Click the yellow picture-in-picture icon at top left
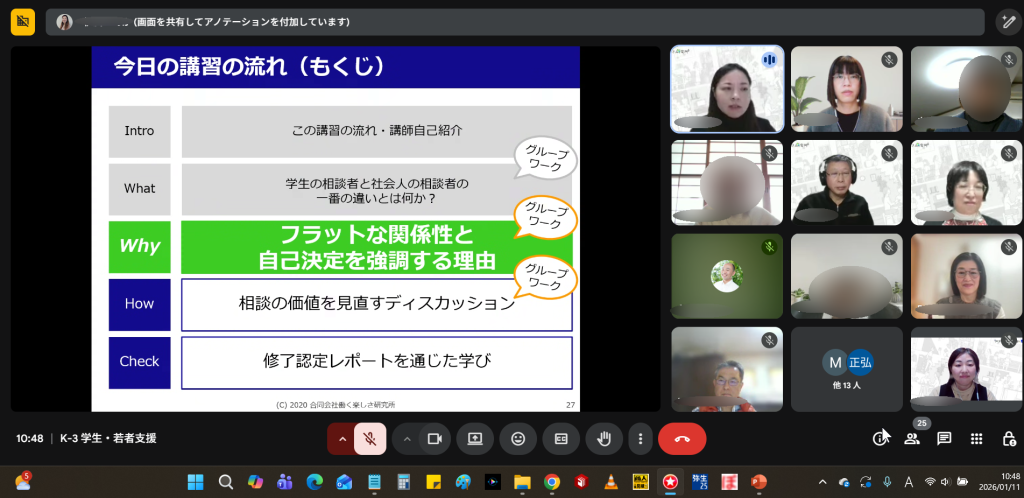The image size is (1024, 498). (22, 21)
